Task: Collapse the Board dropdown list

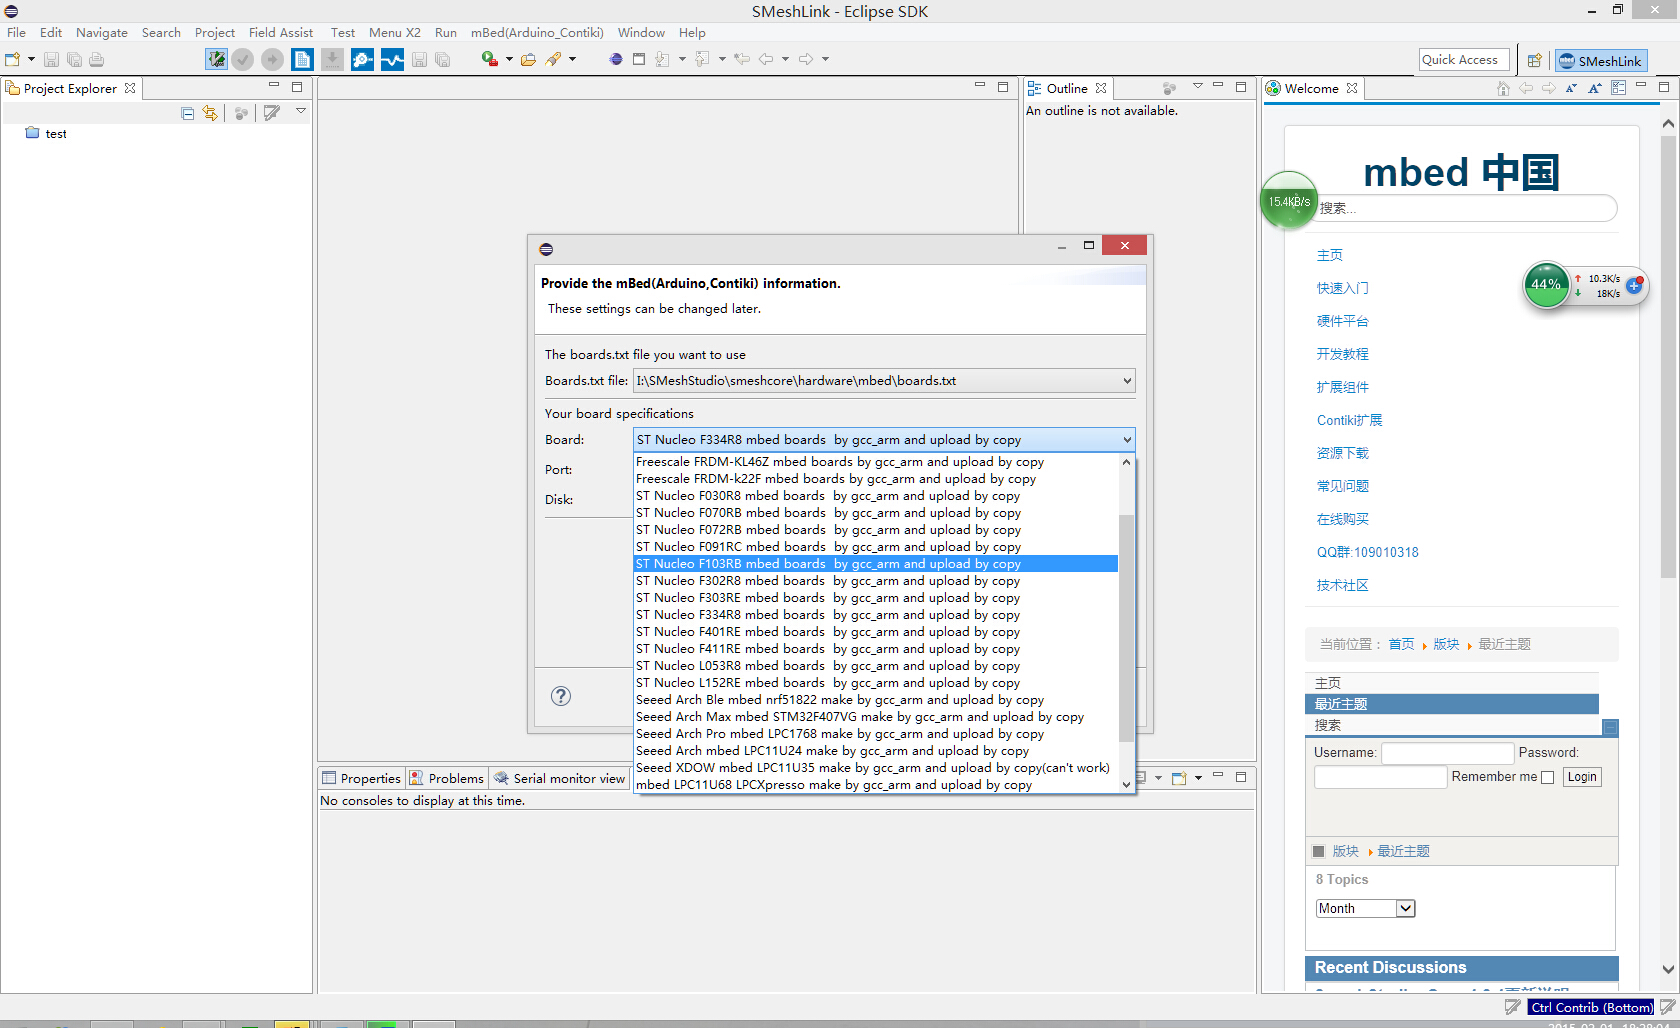Action: [1127, 440]
